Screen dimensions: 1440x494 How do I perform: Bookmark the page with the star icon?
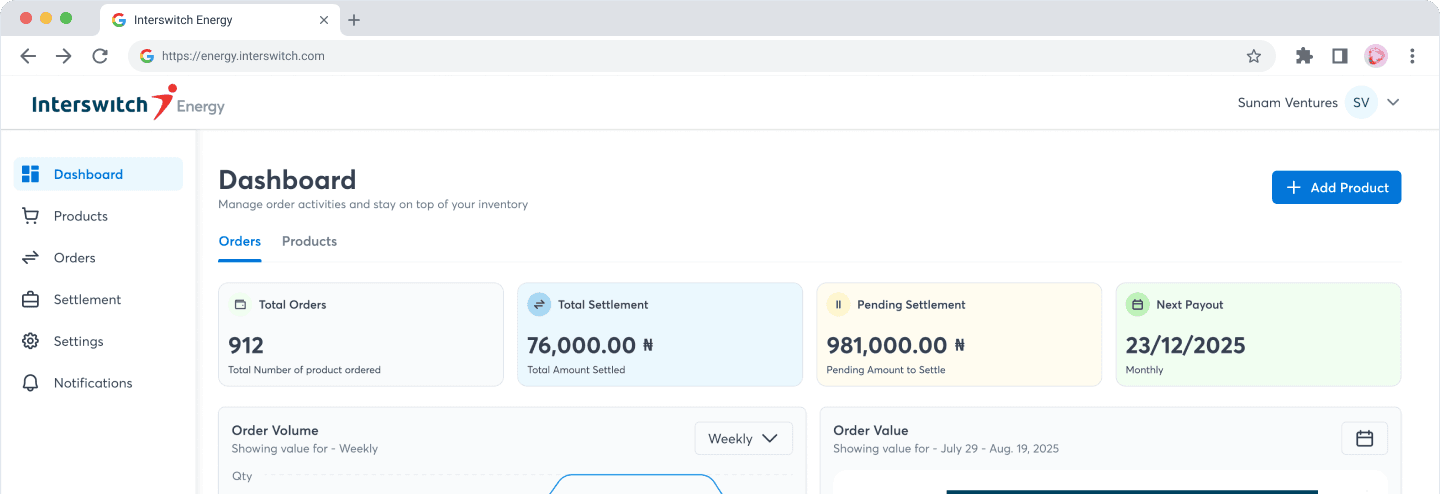click(x=1254, y=56)
